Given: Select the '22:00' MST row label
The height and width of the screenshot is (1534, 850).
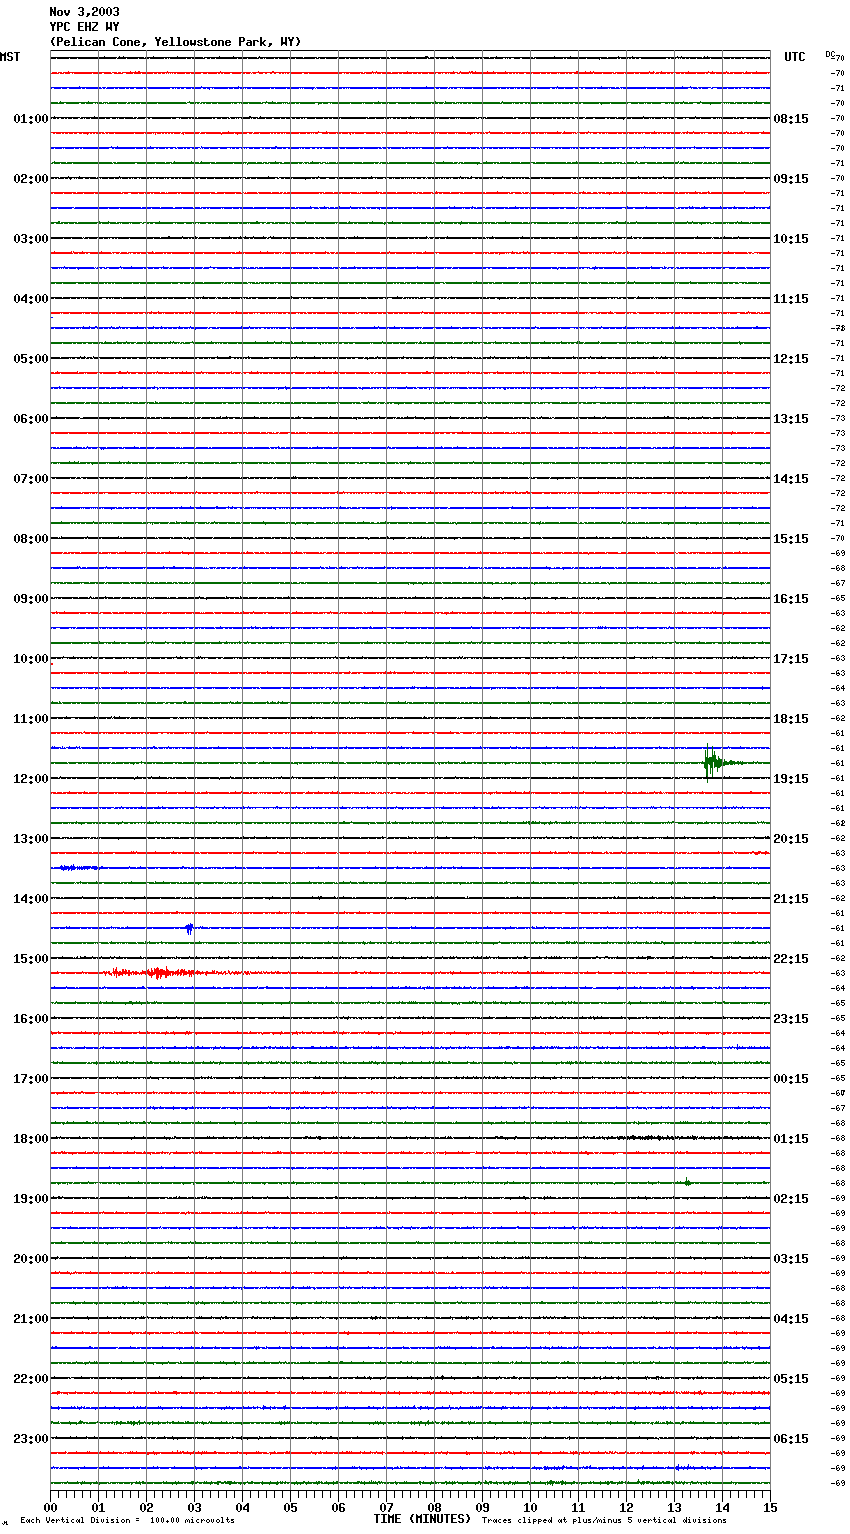Looking at the screenshot, I should (31, 1379).
